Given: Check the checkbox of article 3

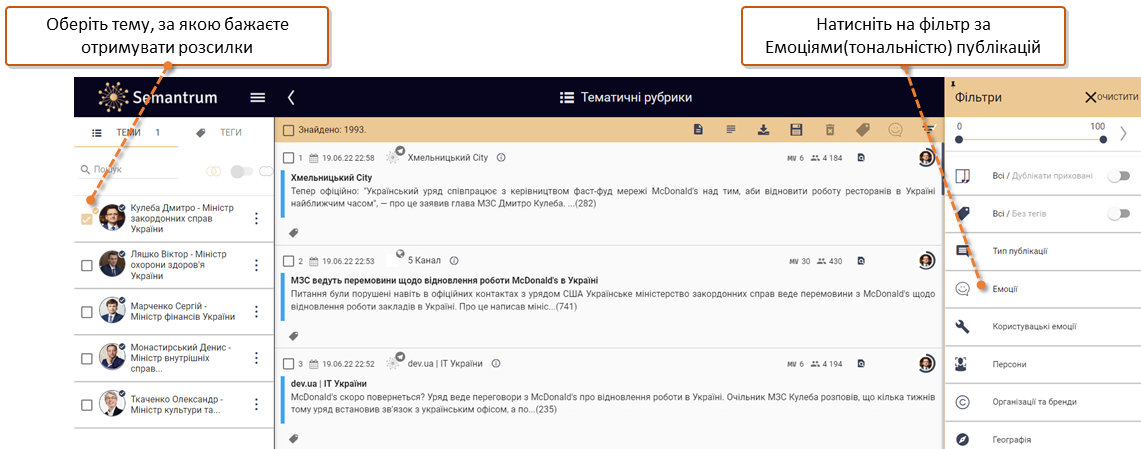Looking at the screenshot, I should (289, 364).
